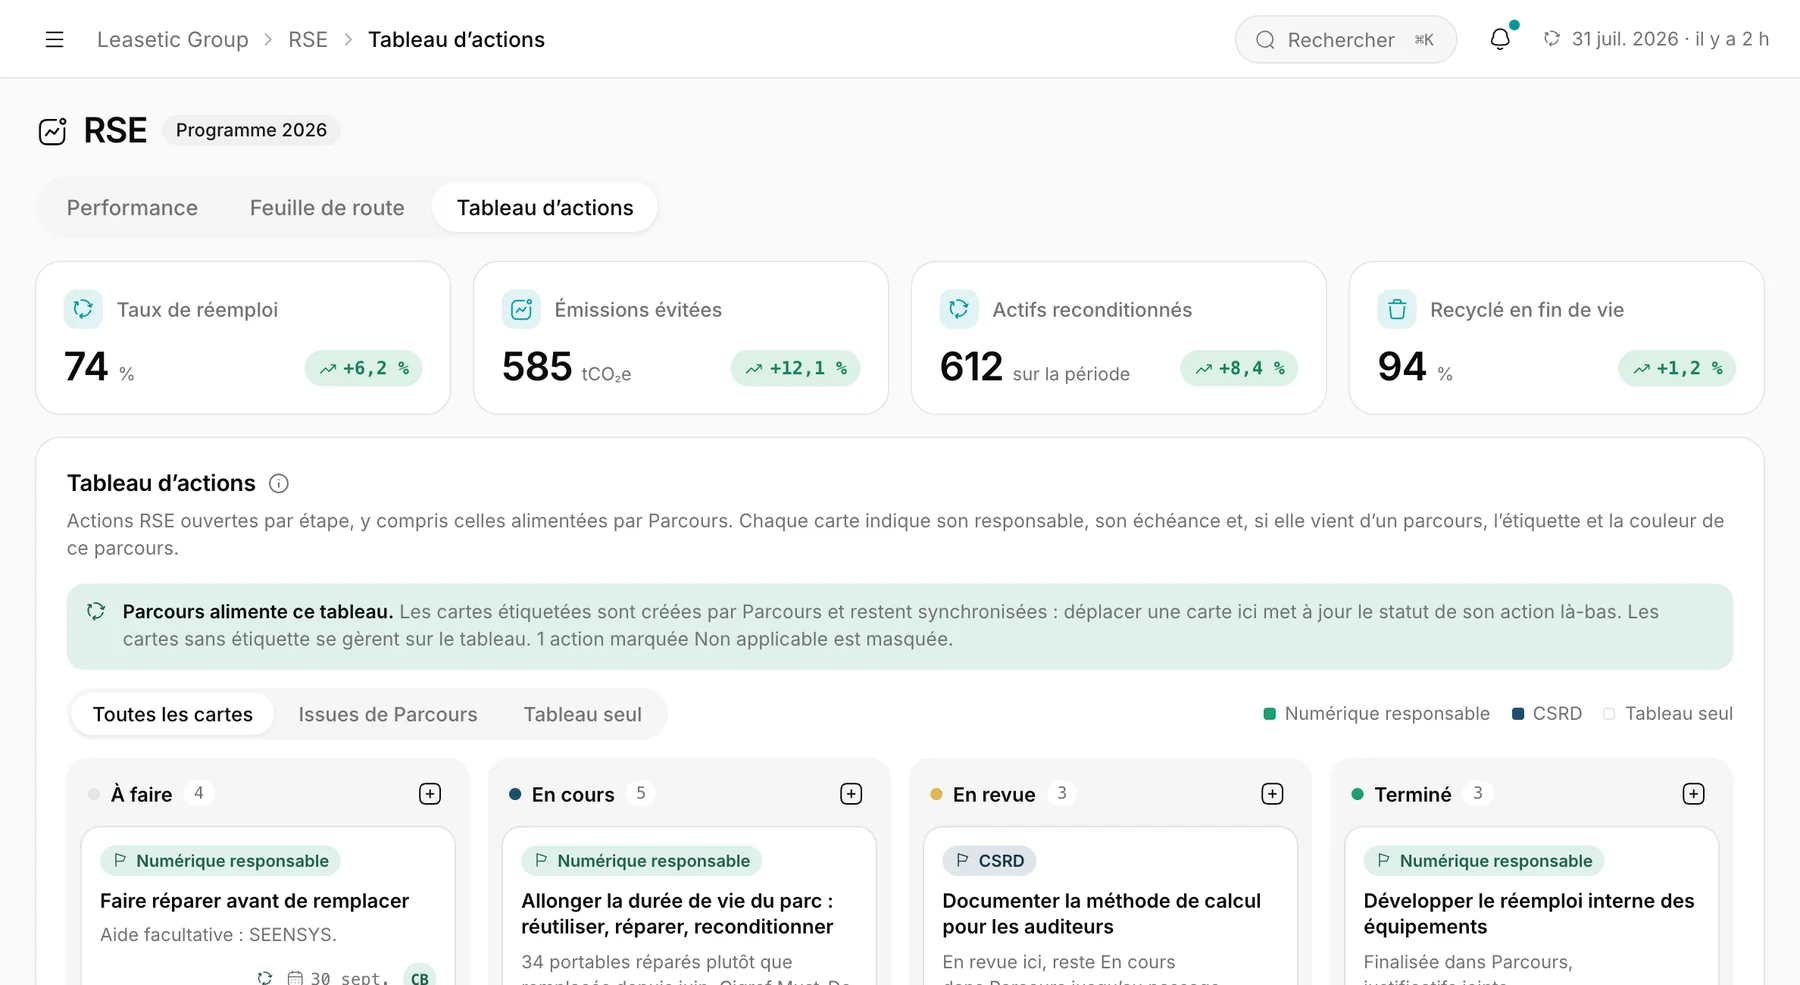The width and height of the screenshot is (1800, 985).
Task: Add a card to the À faire column
Action: (x=430, y=794)
